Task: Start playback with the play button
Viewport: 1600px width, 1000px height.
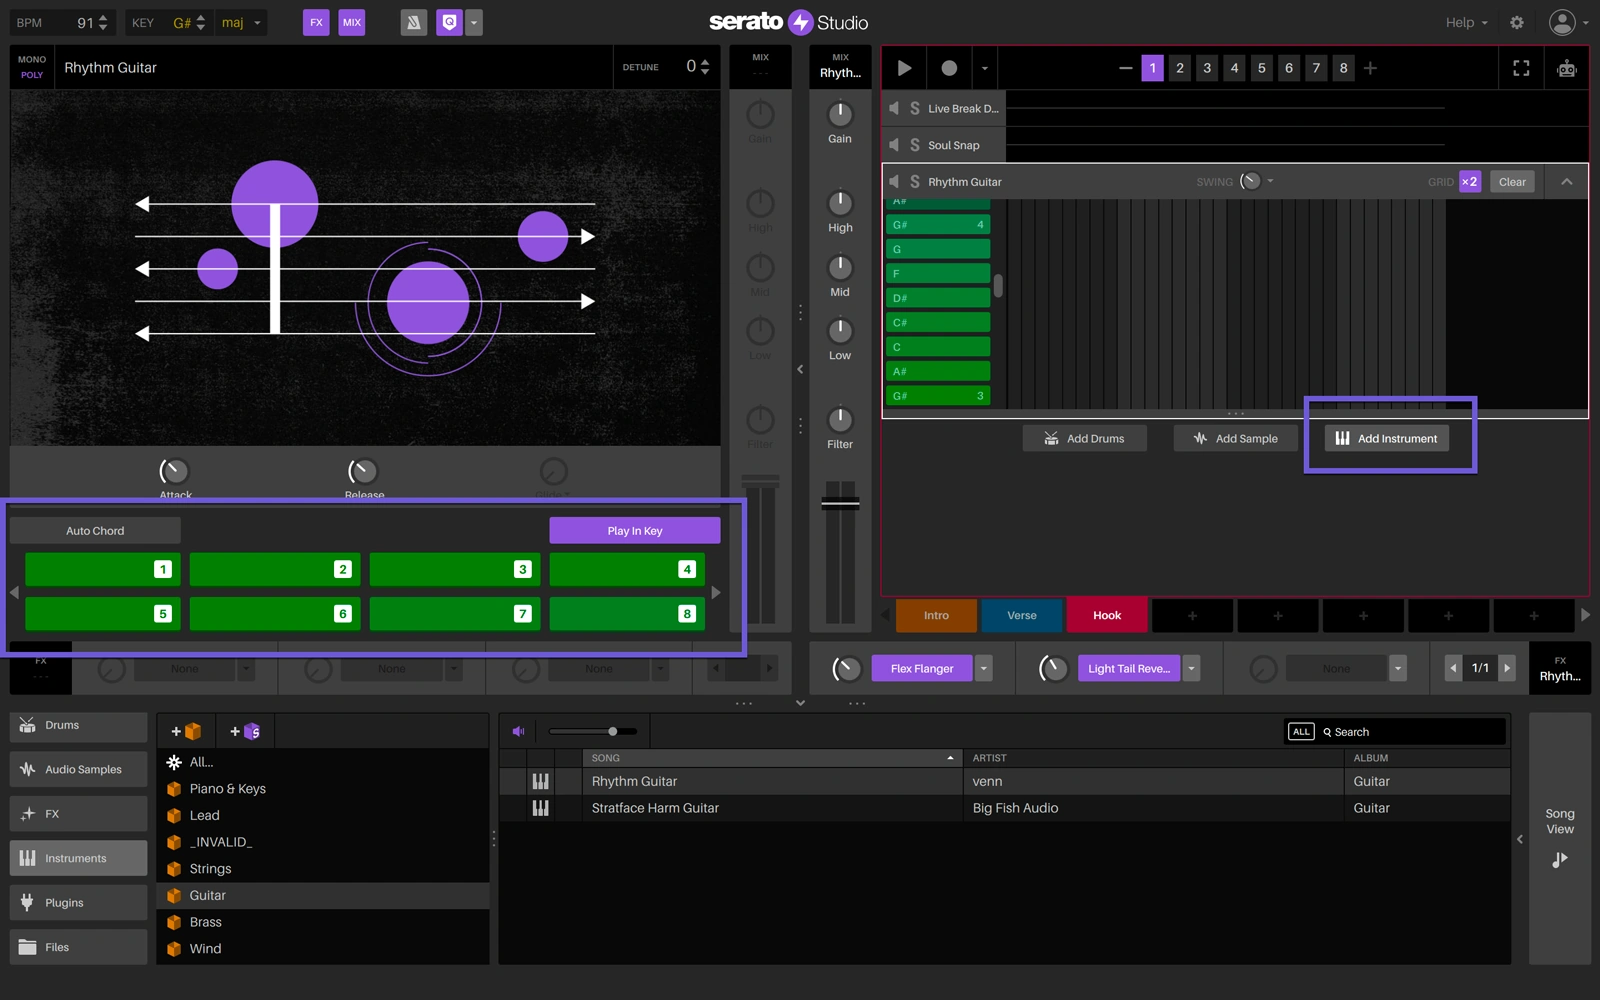Action: (x=904, y=68)
